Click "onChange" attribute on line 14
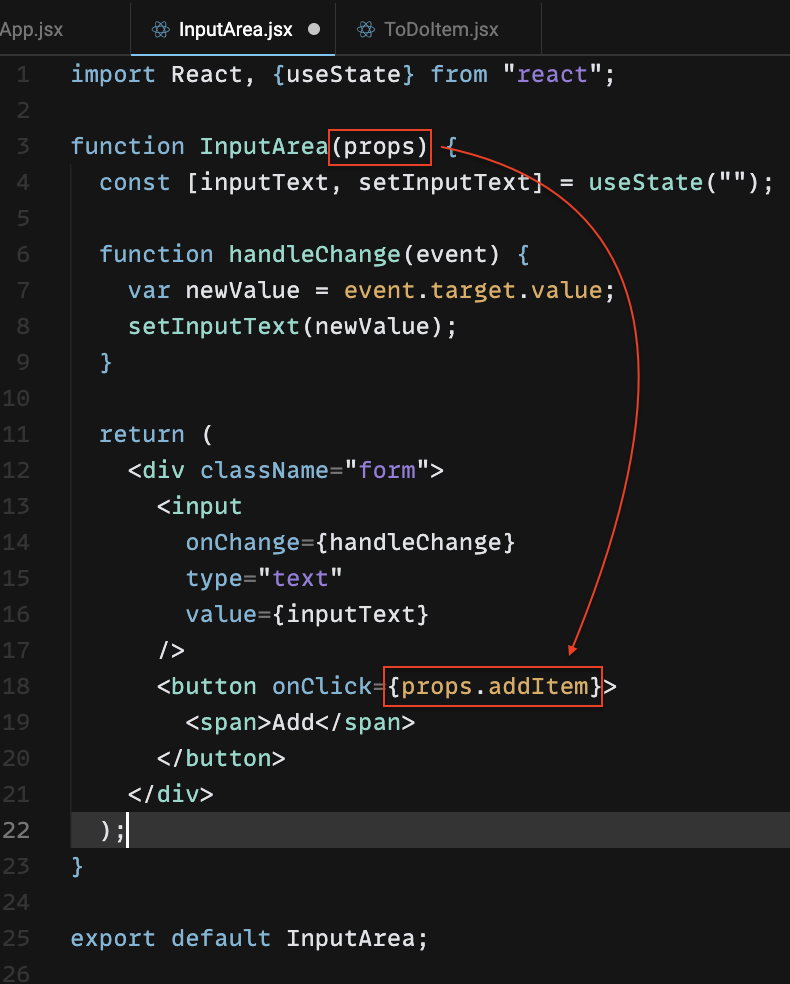790x984 pixels. (x=243, y=542)
